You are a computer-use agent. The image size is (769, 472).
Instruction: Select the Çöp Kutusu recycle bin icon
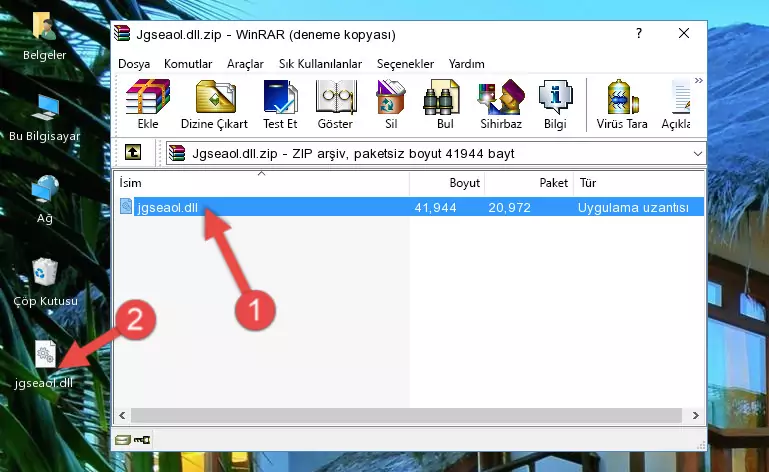pos(45,283)
